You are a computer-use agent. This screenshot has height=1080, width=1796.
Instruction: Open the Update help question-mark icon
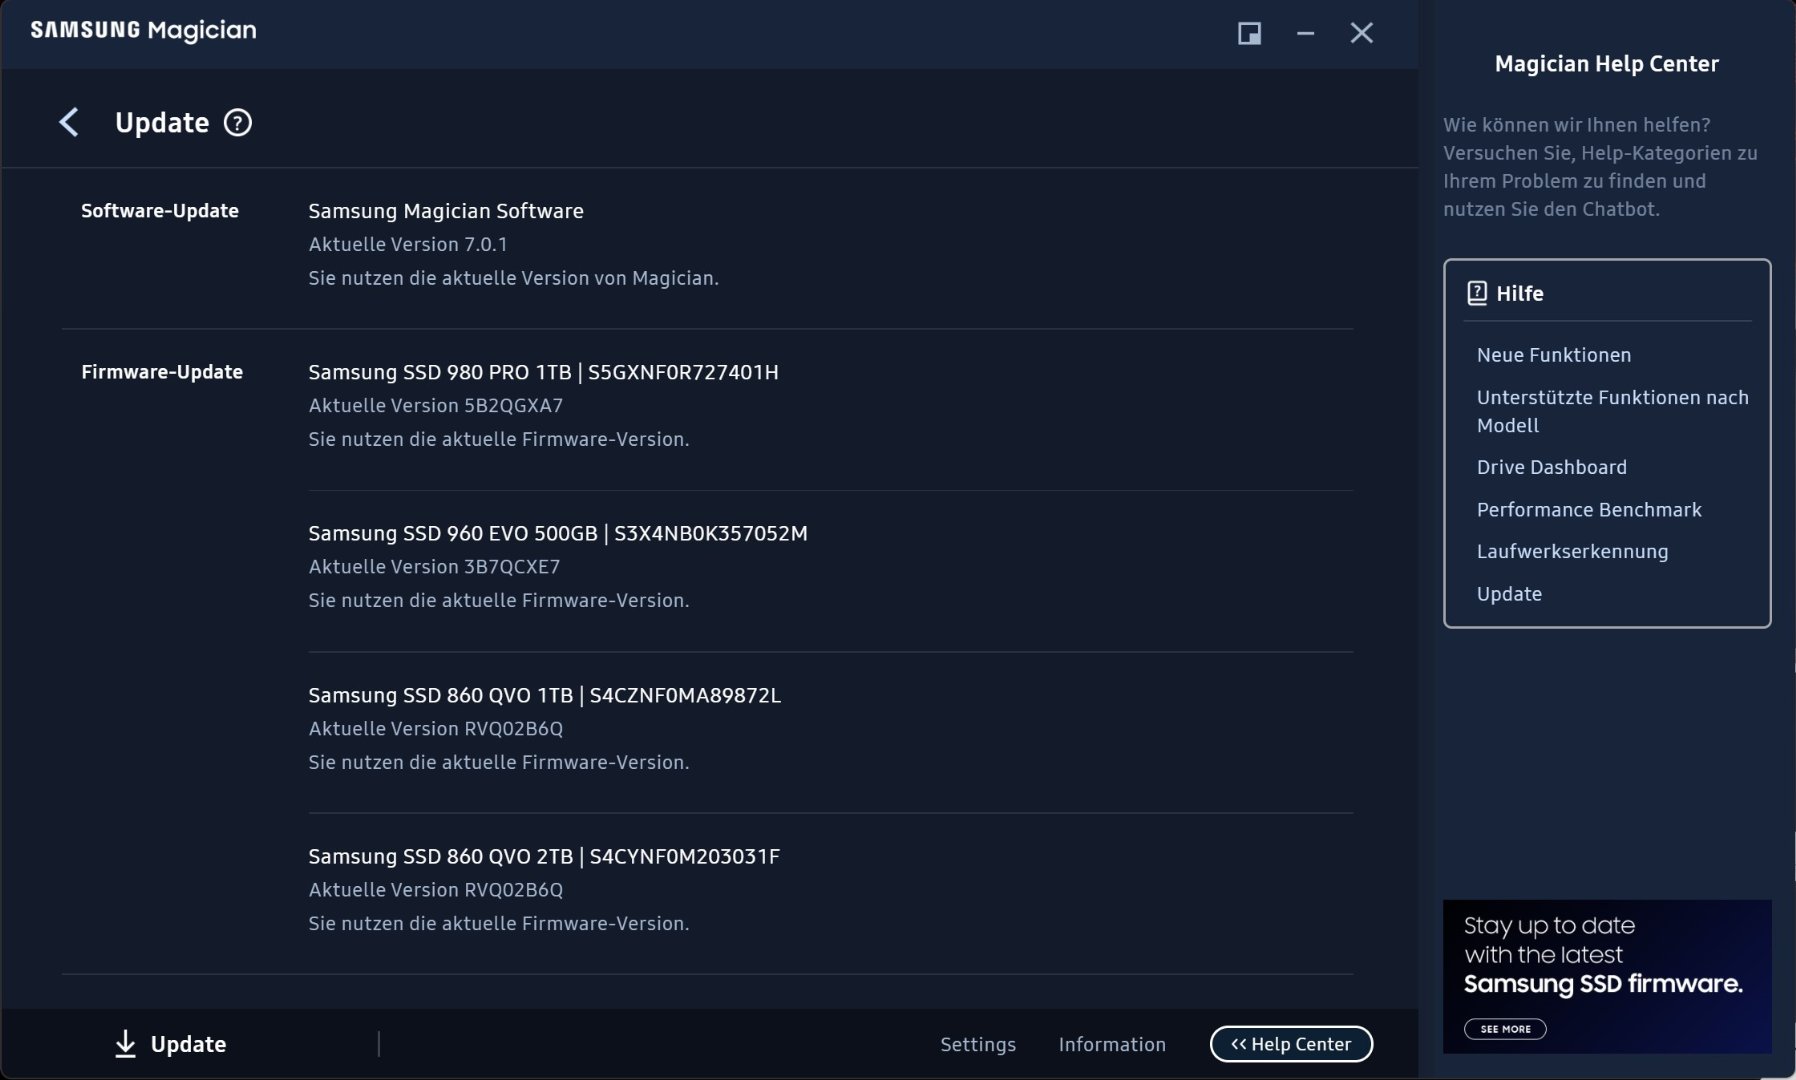(x=237, y=122)
